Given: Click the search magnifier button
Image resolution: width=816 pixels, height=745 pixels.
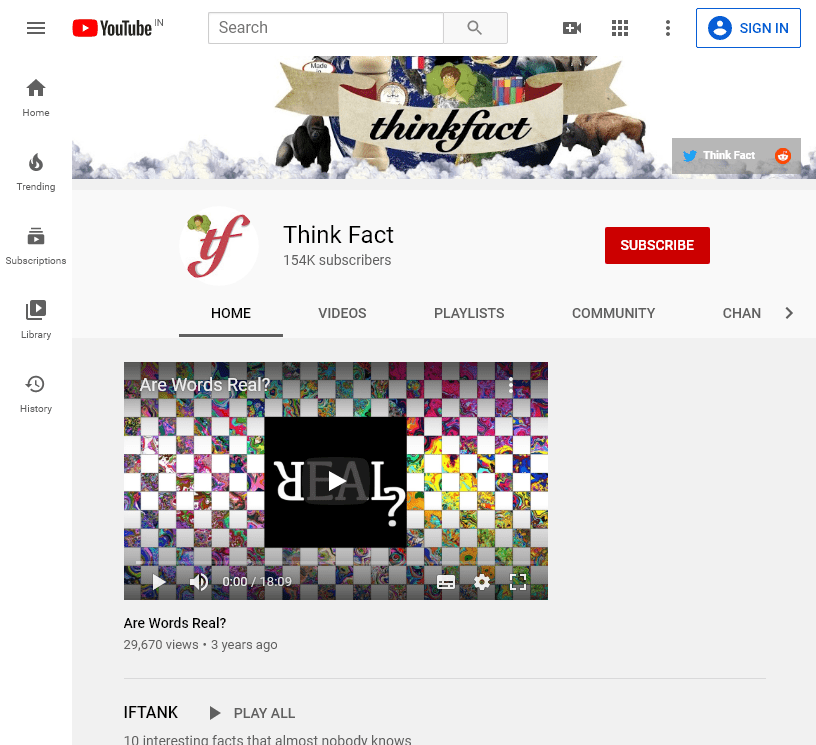Looking at the screenshot, I should tap(475, 28).
